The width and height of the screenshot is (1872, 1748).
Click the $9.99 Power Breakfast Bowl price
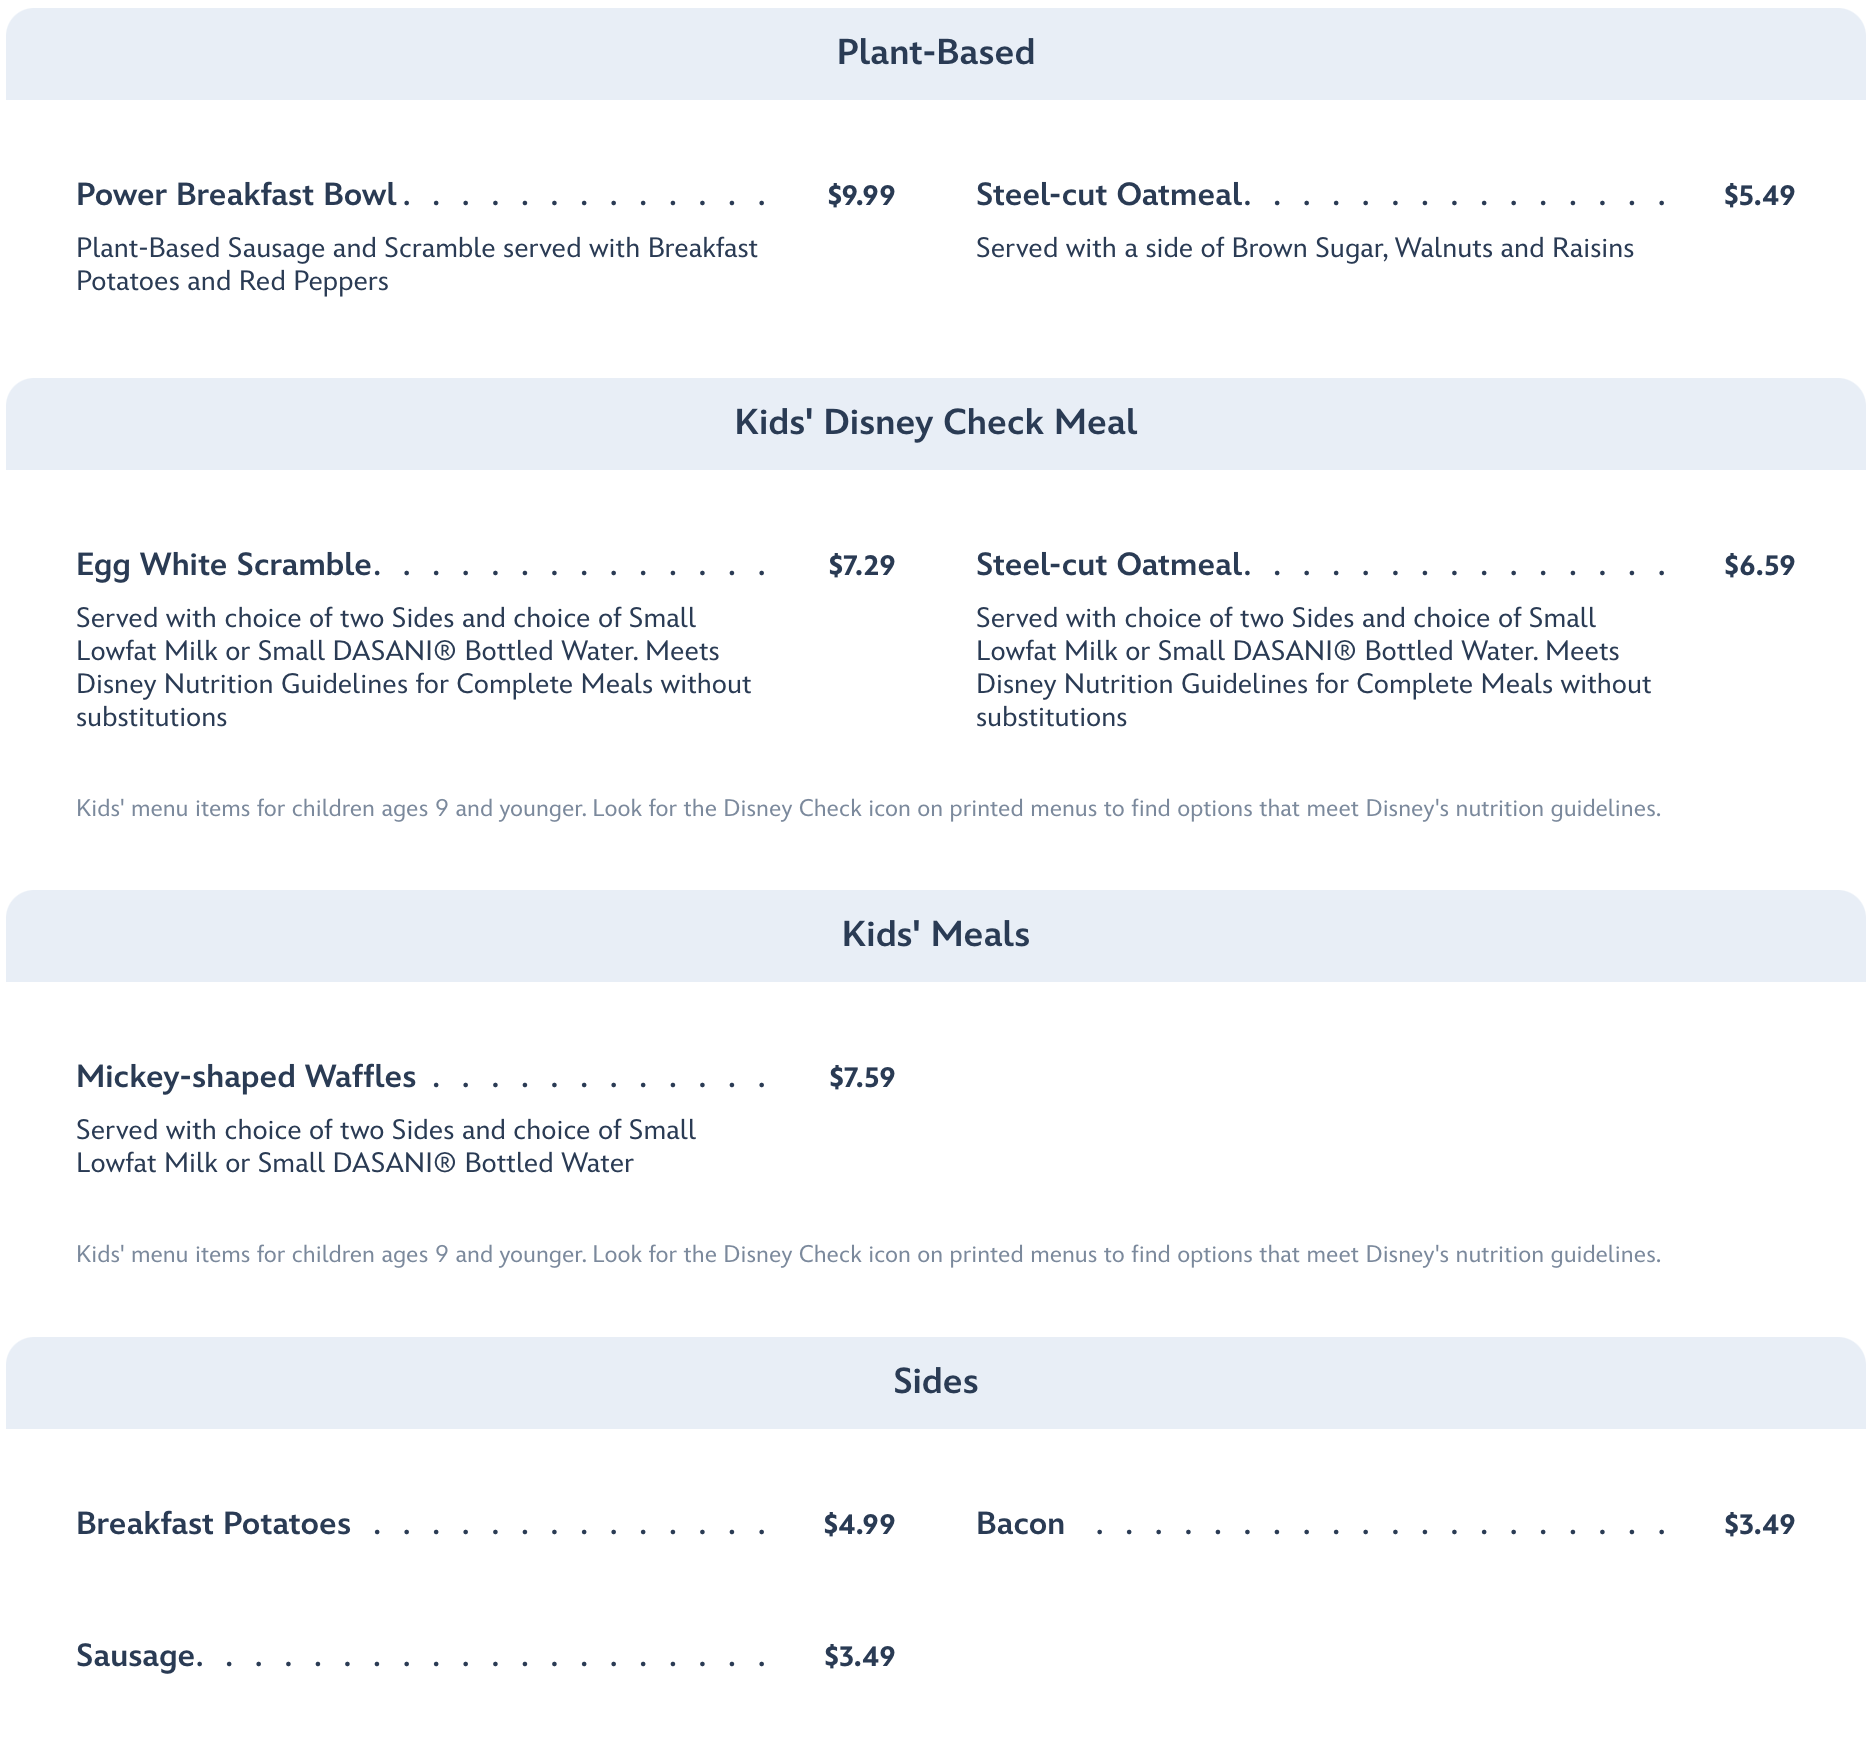coord(860,196)
